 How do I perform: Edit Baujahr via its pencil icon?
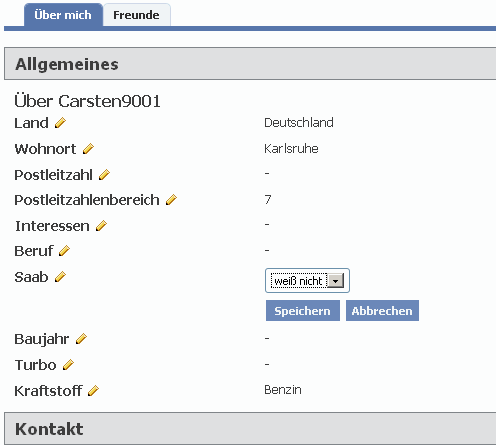[x=81, y=339]
